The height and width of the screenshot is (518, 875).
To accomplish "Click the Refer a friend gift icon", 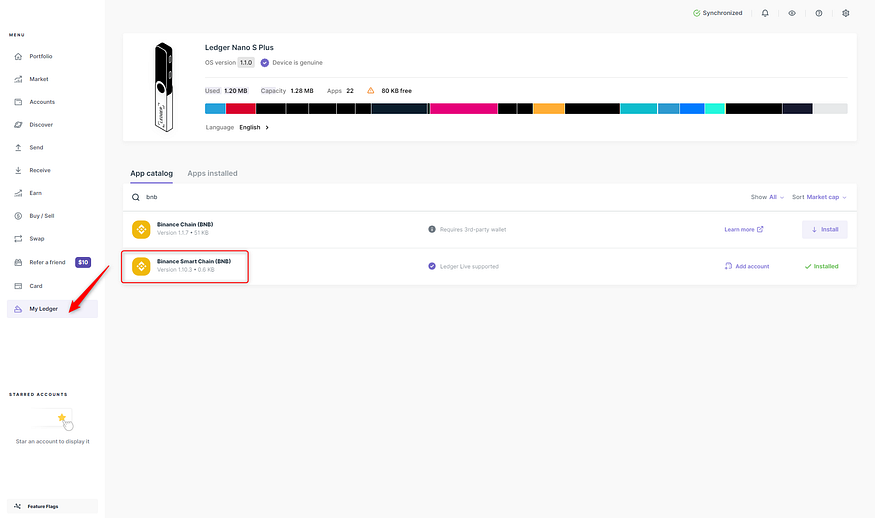I will [18, 262].
